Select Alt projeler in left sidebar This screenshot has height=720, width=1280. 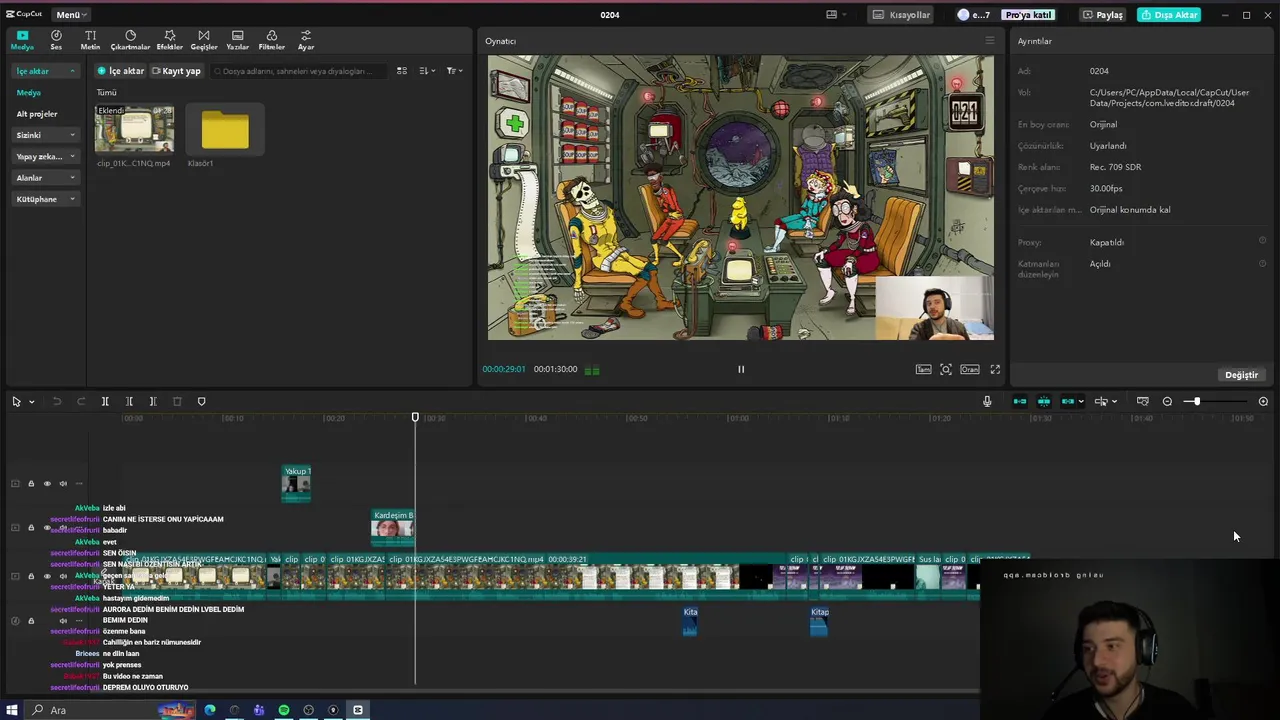click(x=37, y=114)
